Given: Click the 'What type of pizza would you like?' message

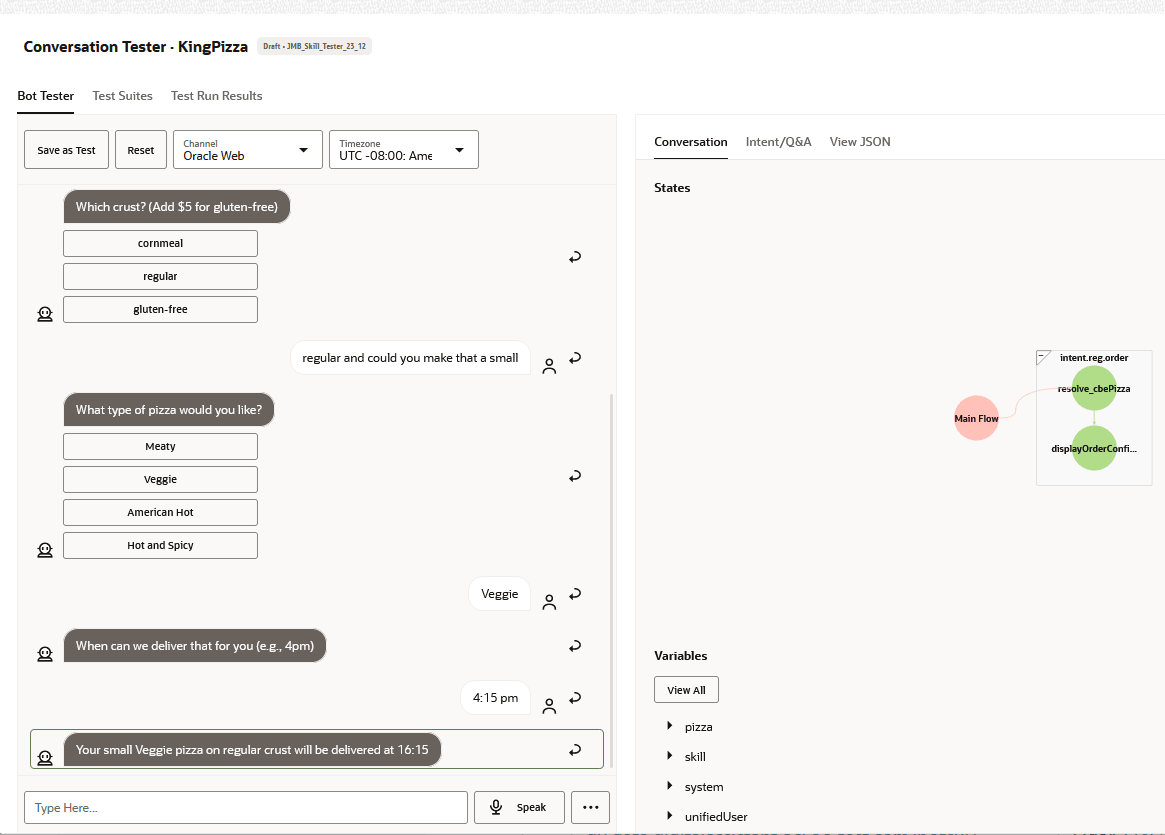Looking at the screenshot, I should pos(169,409).
